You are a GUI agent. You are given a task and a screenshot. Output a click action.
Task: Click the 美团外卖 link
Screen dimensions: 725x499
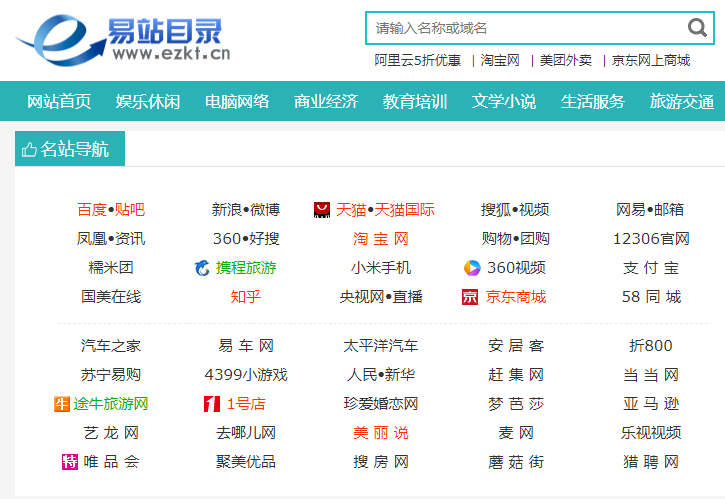pyautogui.click(x=566, y=61)
